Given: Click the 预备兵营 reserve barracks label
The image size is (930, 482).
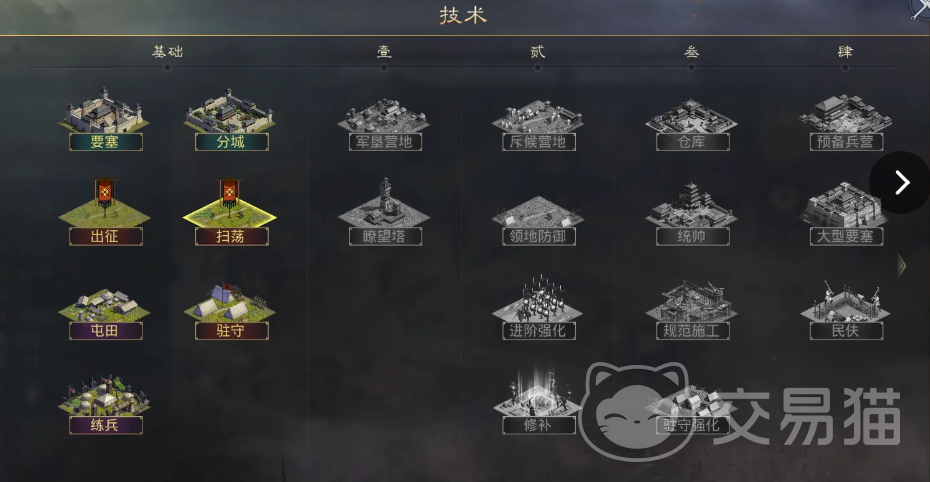Looking at the screenshot, I should (x=846, y=142).
